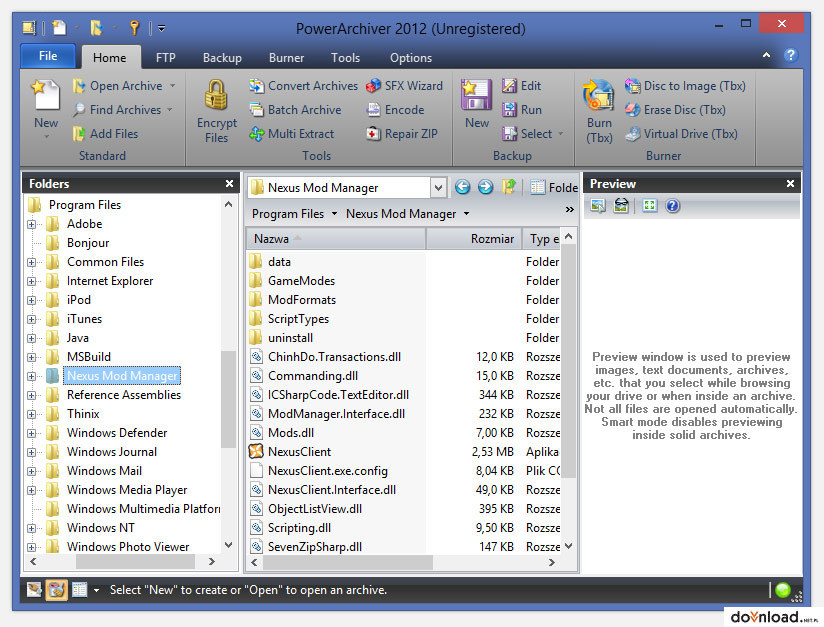This screenshot has height=627, width=824.
Task: Expand the Windows Defender tree node
Action: tap(32, 434)
